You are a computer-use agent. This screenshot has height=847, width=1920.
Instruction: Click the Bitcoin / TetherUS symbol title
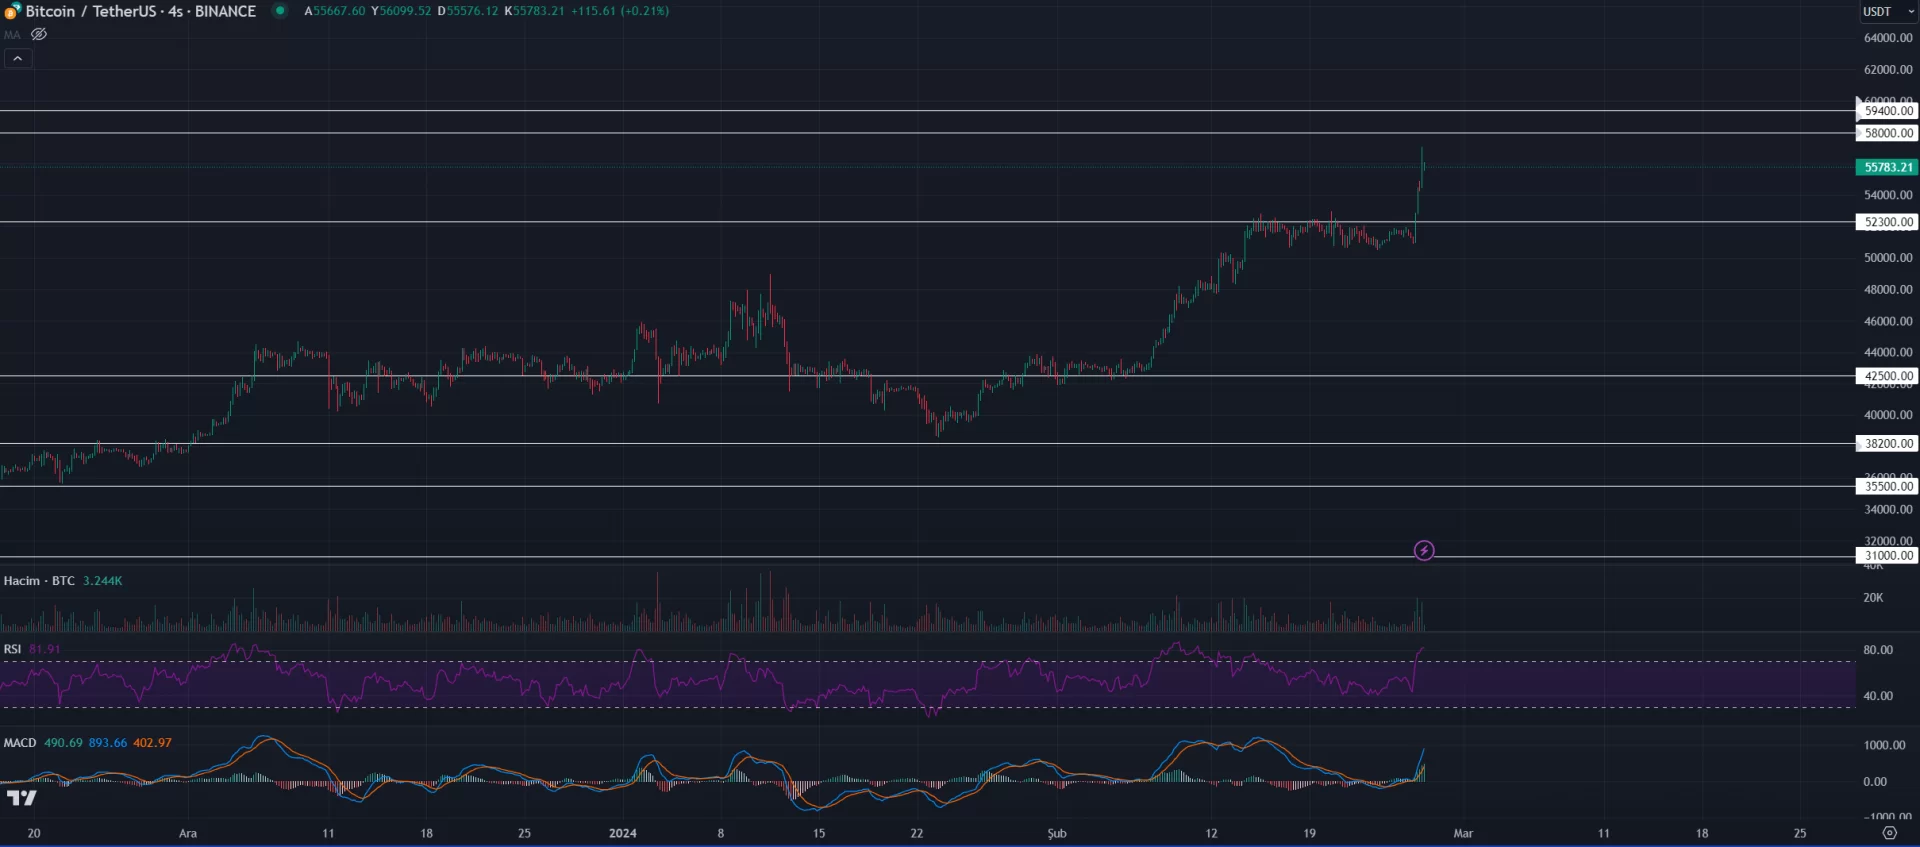(x=140, y=11)
